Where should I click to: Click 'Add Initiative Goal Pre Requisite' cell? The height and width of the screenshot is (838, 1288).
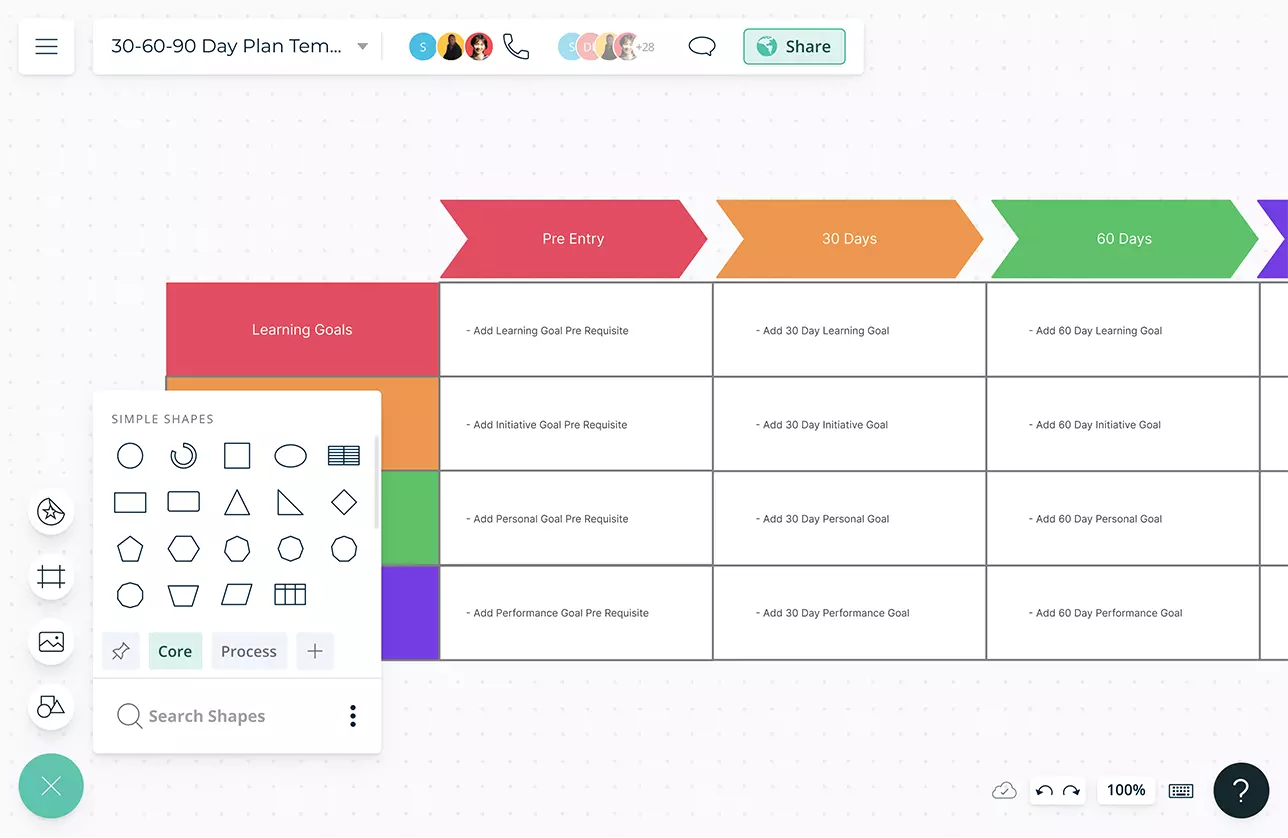[576, 424]
